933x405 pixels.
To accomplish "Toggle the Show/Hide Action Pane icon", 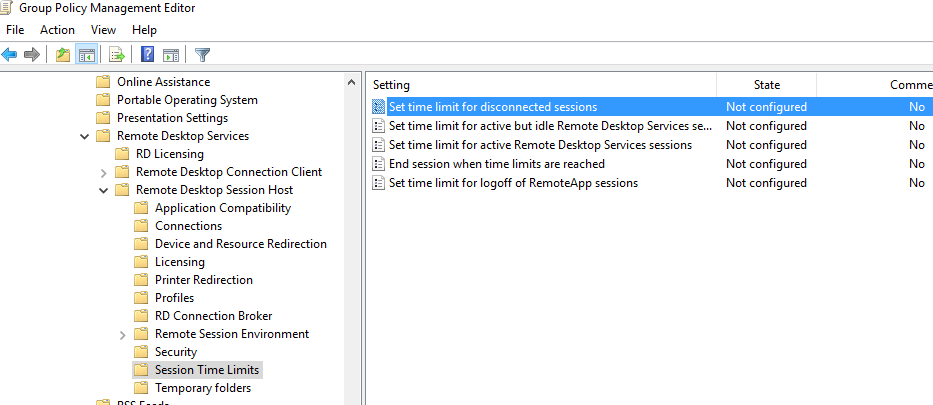I will [x=171, y=55].
